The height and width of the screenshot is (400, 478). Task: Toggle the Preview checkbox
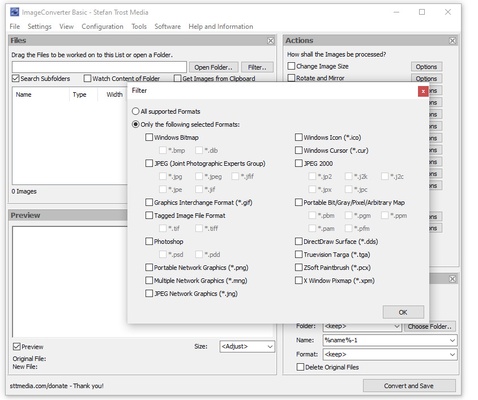point(17,347)
